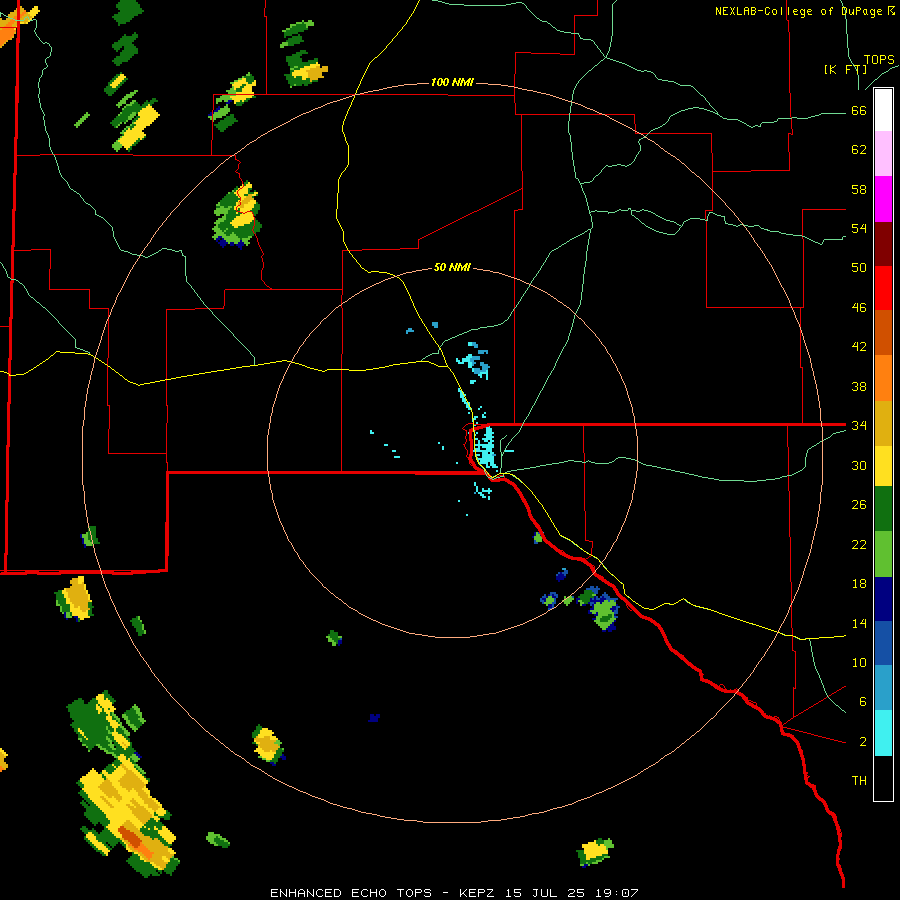Click the TOPS legend heading
The height and width of the screenshot is (900, 900).
(879, 59)
